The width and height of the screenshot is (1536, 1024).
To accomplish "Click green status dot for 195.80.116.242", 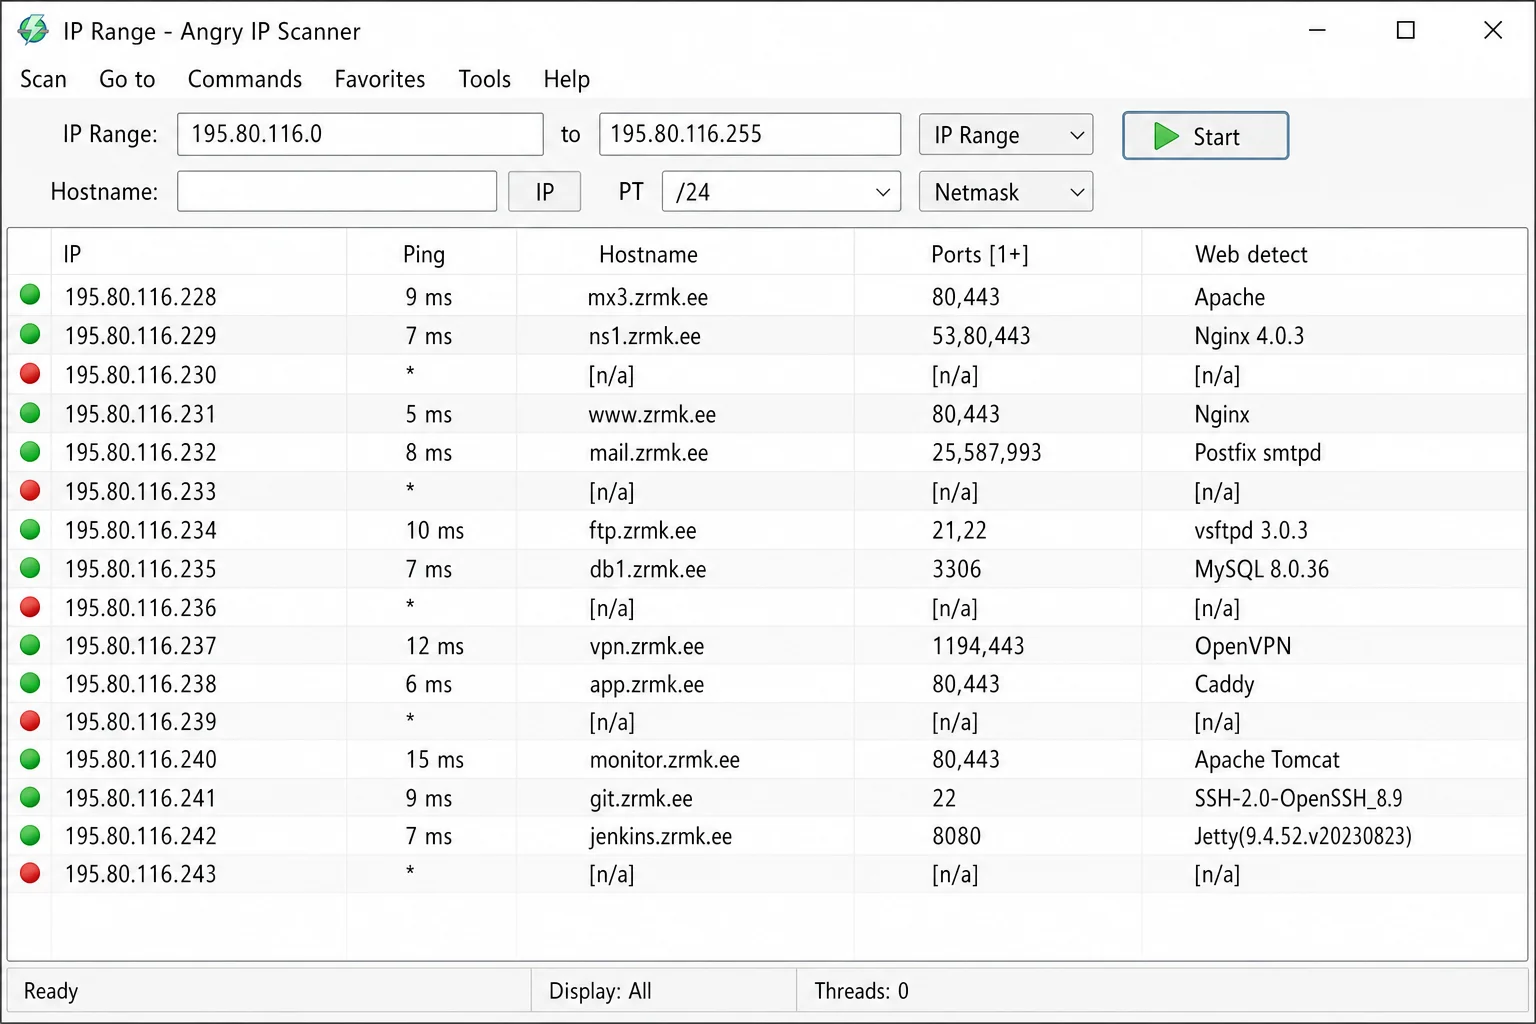I will coord(30,834).
